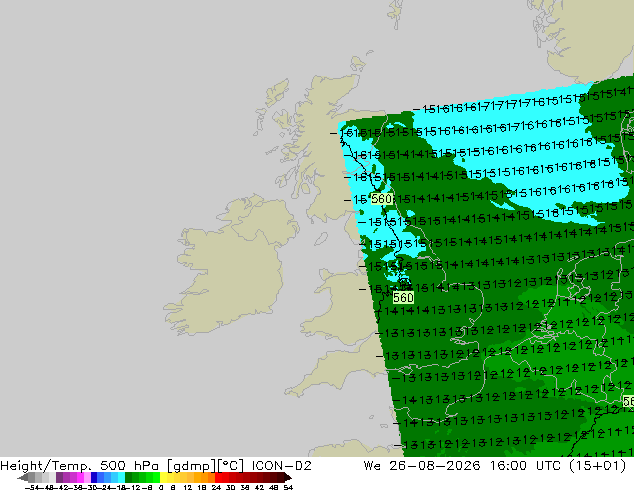Click the dark blue swatch in the legend

tap(94, 477)
